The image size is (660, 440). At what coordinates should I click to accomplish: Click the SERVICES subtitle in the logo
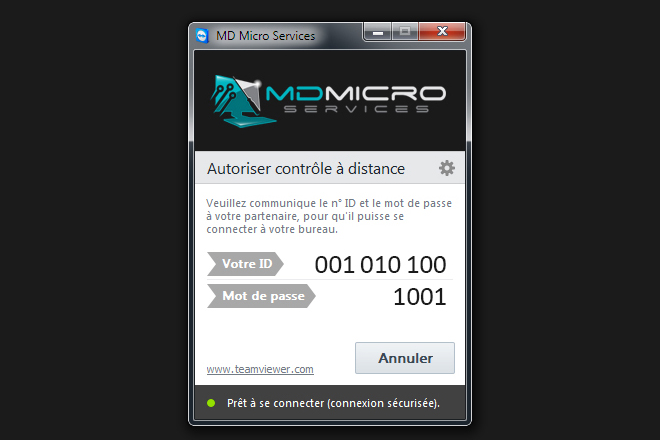tap(356, 109)
